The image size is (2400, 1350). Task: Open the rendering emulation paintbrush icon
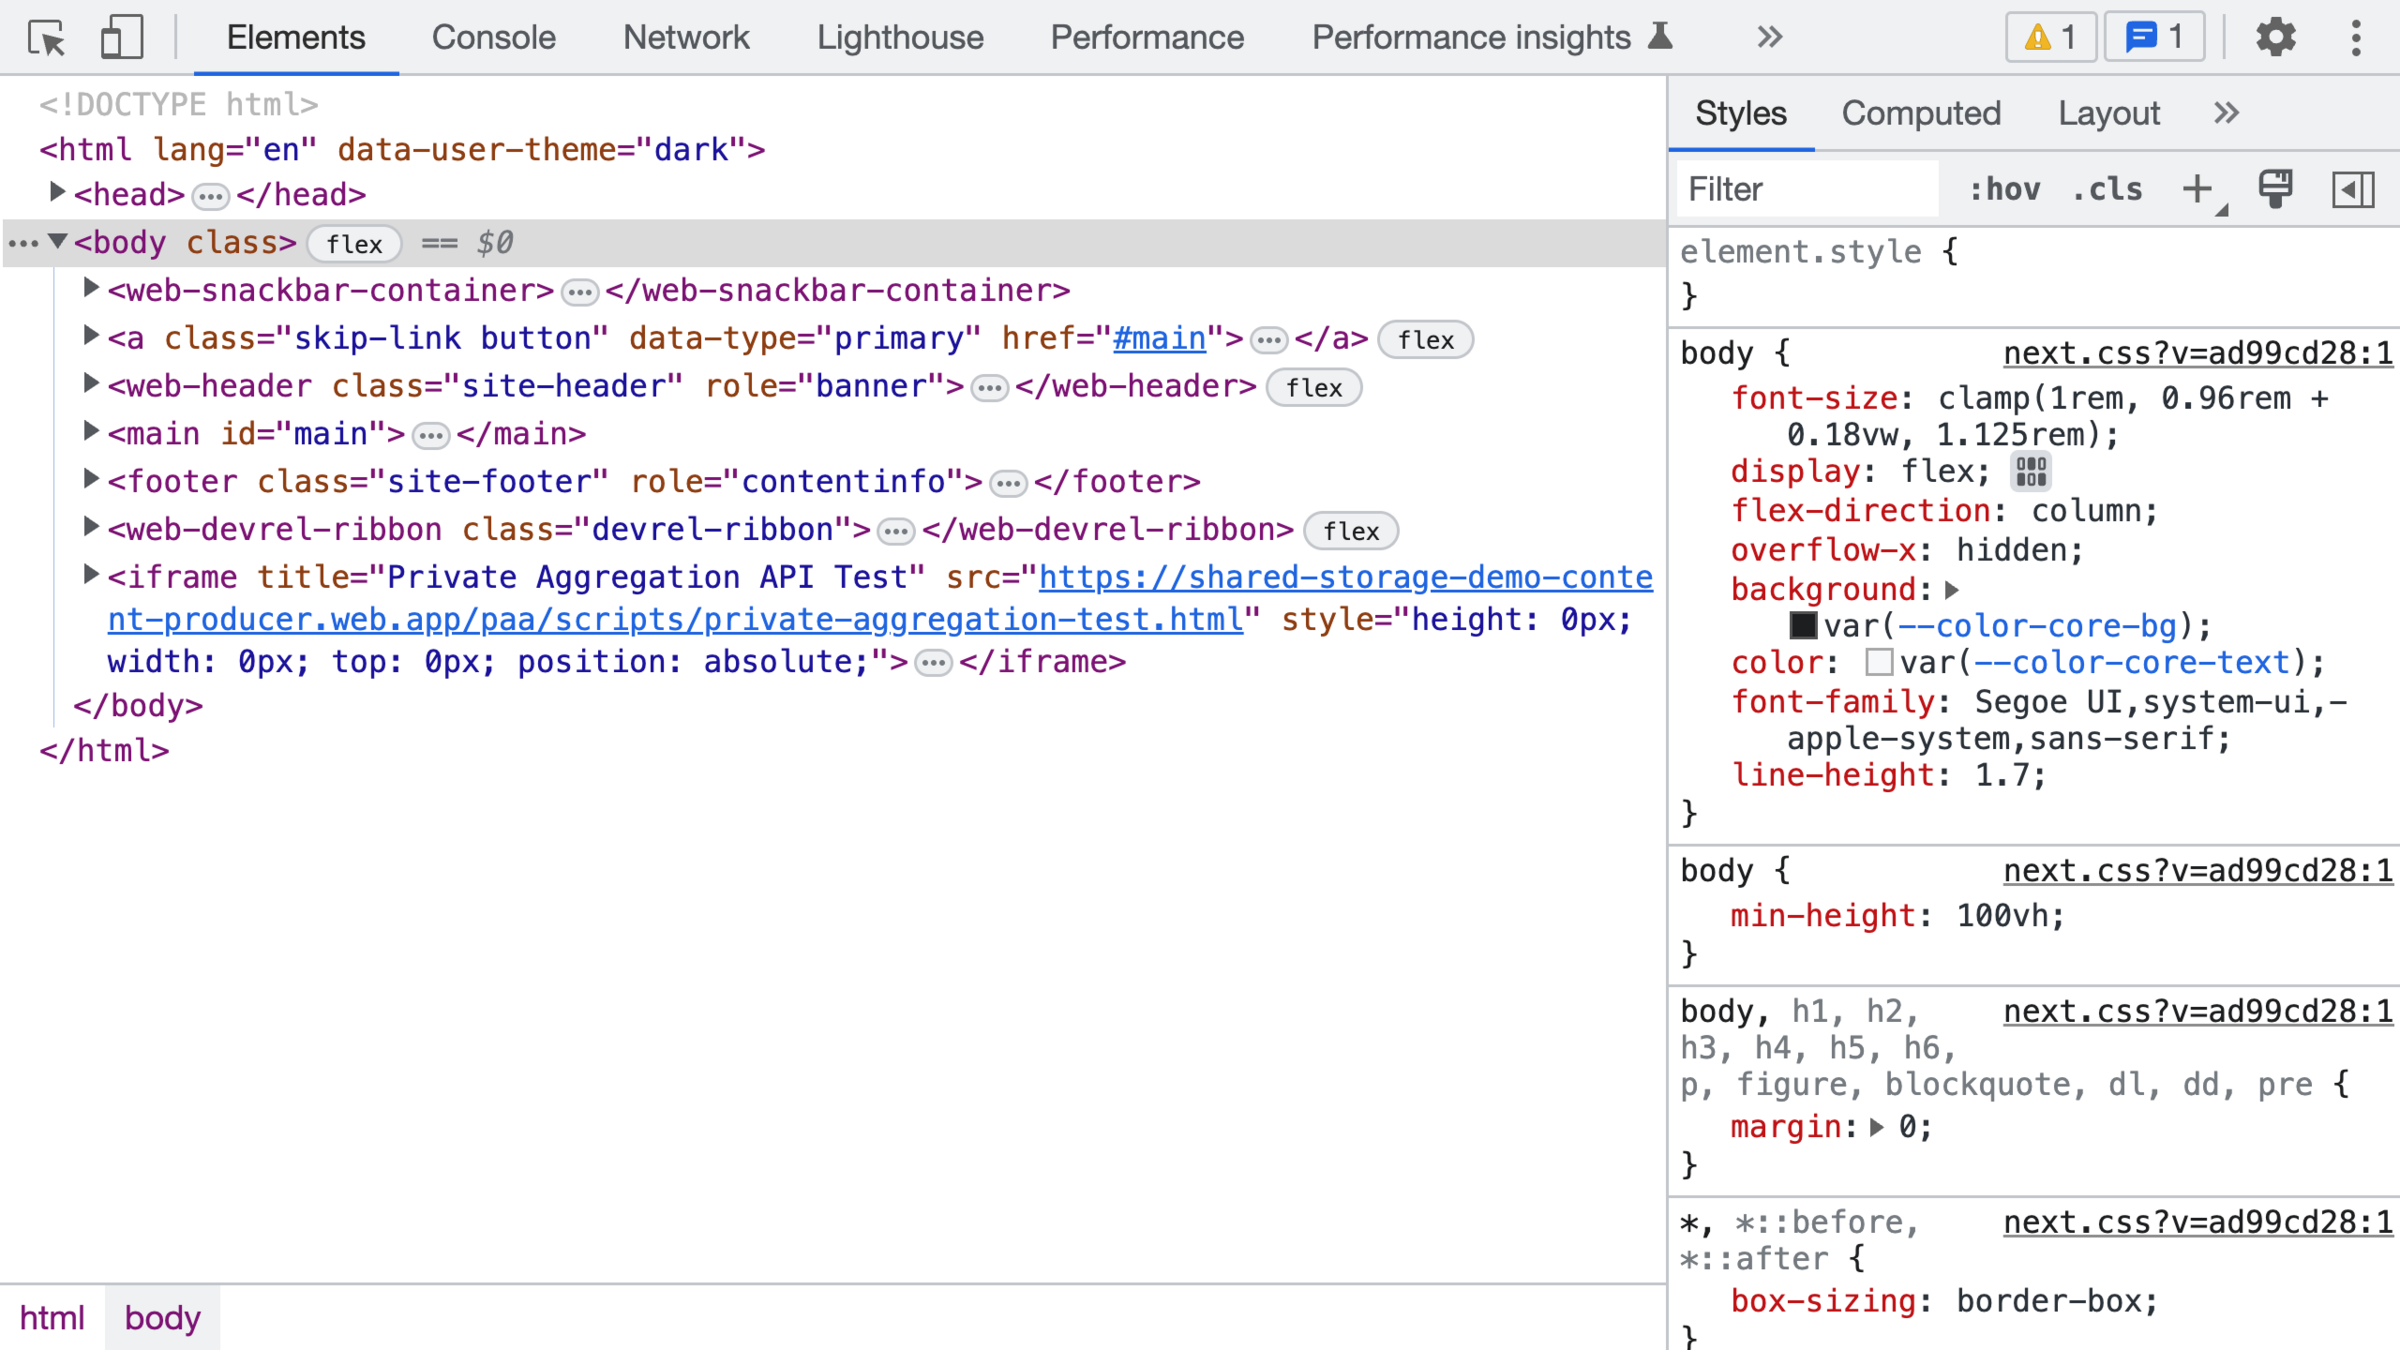(2275, 189)
